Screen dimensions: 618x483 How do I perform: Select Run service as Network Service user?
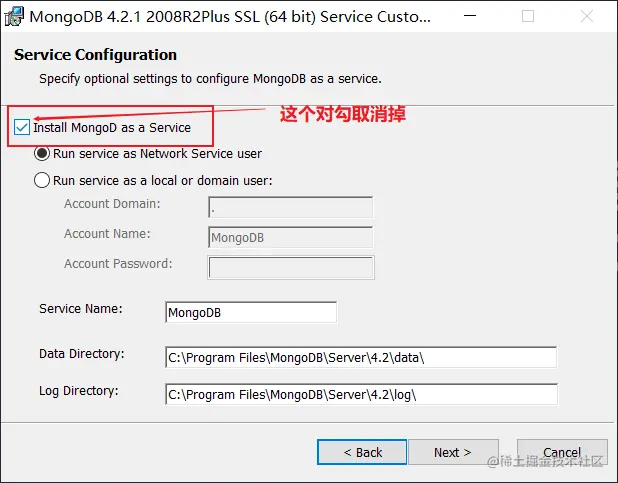coord(42,153)
